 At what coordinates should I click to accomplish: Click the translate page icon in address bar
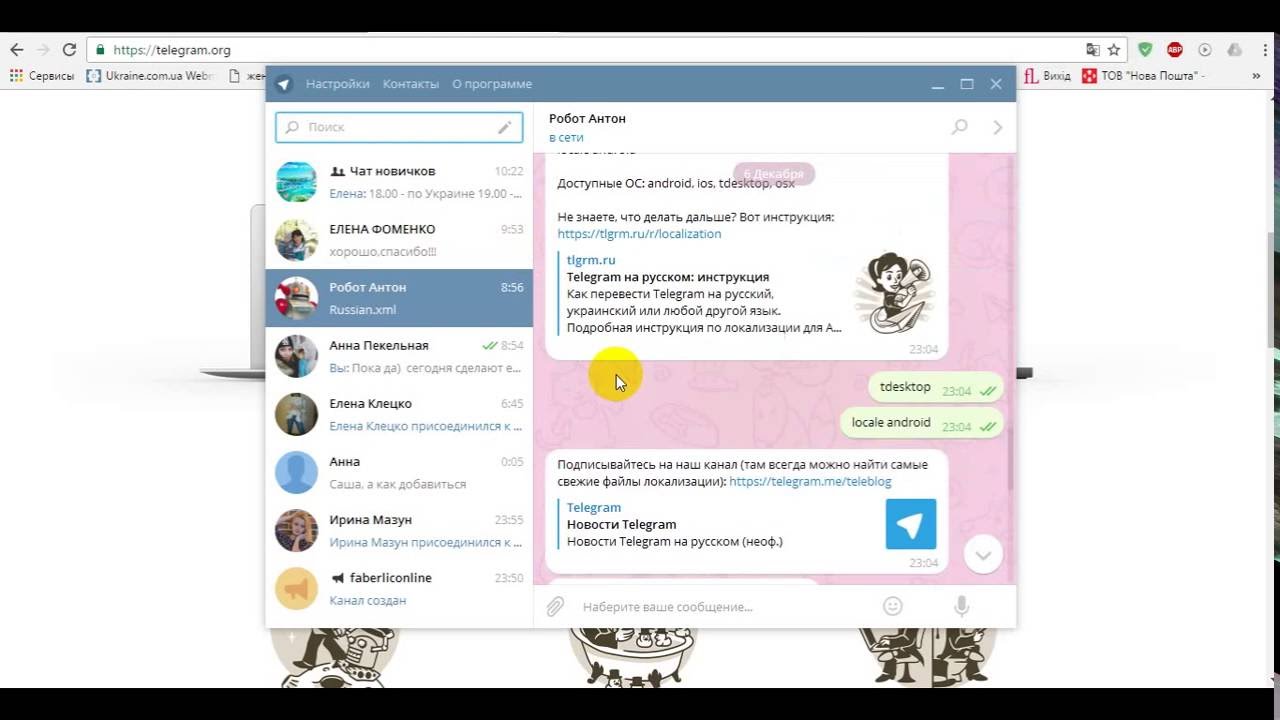(x=1093, y=50)
